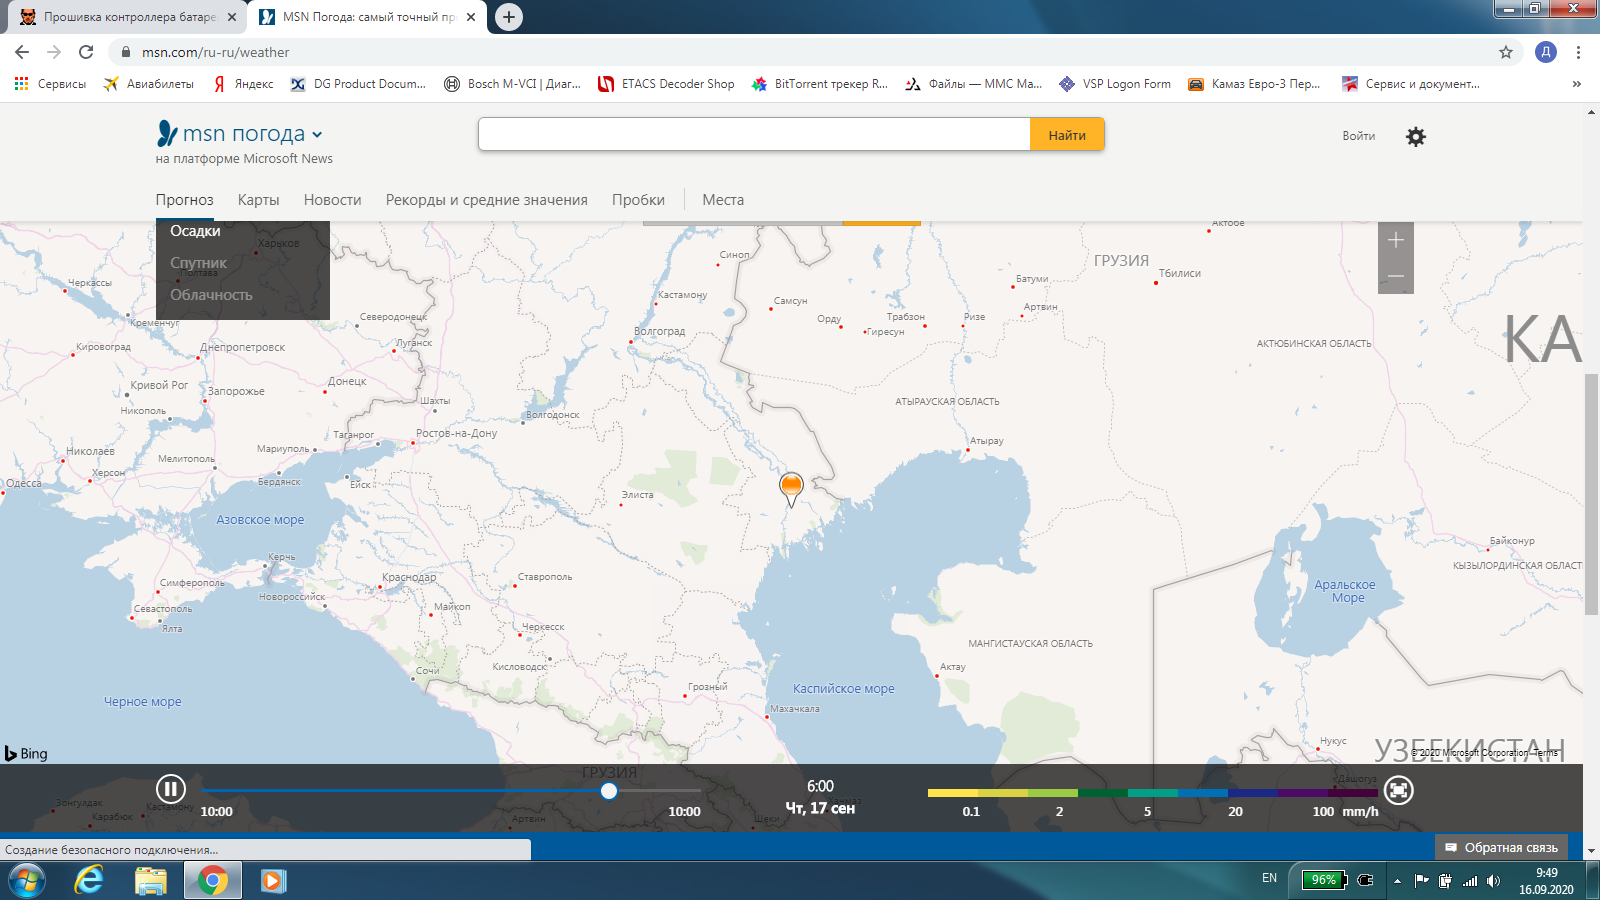The image size is (1600, 900).
Task: Open the BitTorrent трекер bookmark
Action: click(820, 84)
